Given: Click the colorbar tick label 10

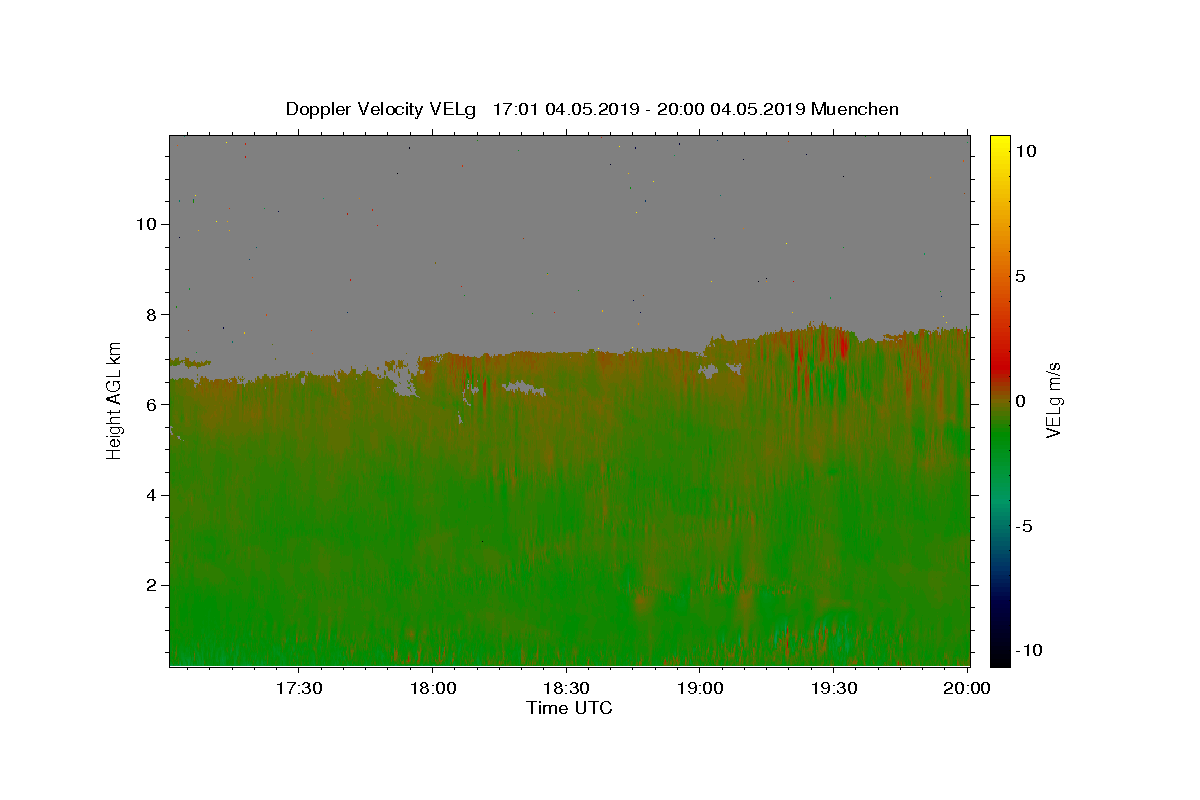Looking at the screenshot, I should pos(1026,151).
